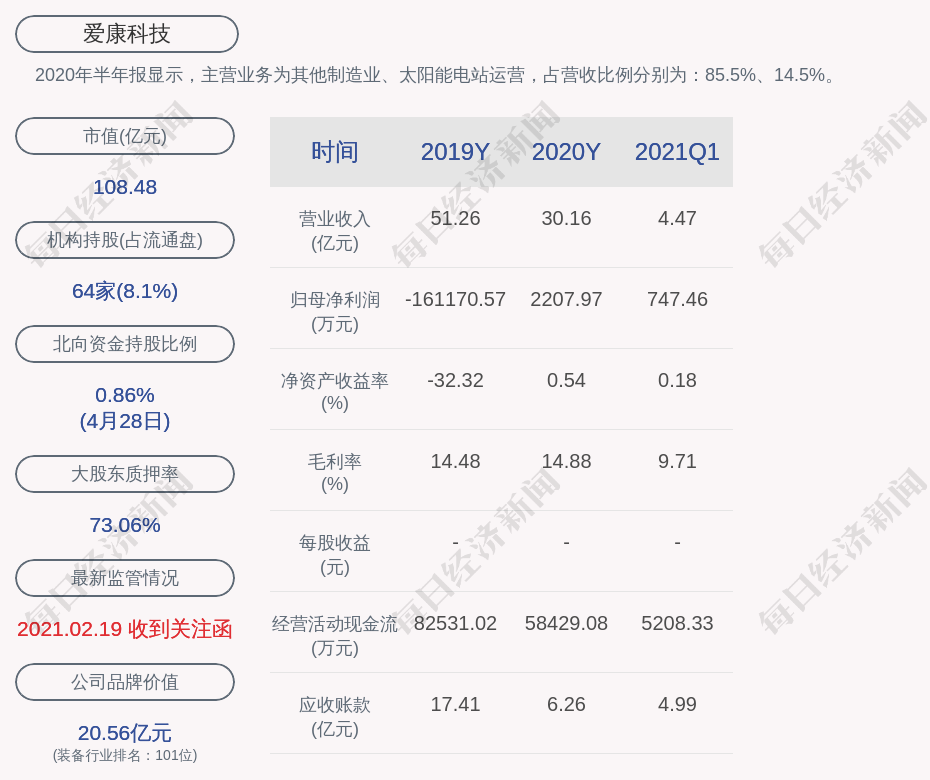Select the 最新监管情况 label pill

(125, 578)
